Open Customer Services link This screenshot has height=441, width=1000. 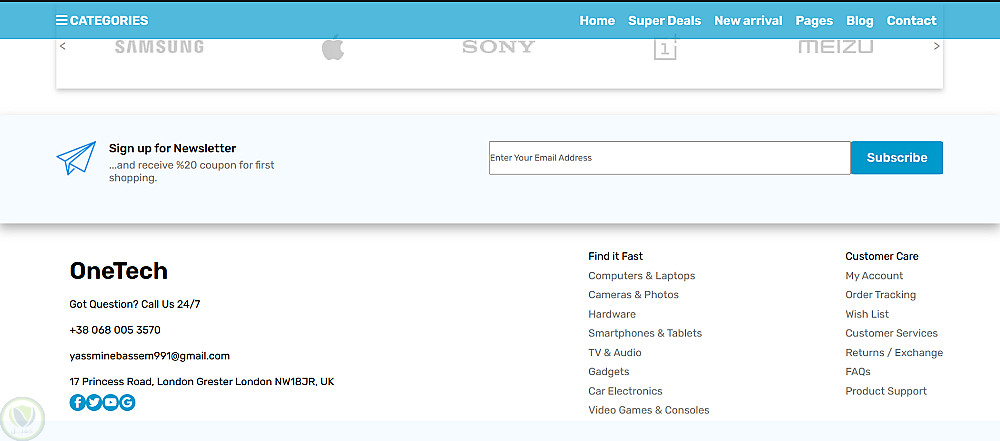tap(892, 333)
